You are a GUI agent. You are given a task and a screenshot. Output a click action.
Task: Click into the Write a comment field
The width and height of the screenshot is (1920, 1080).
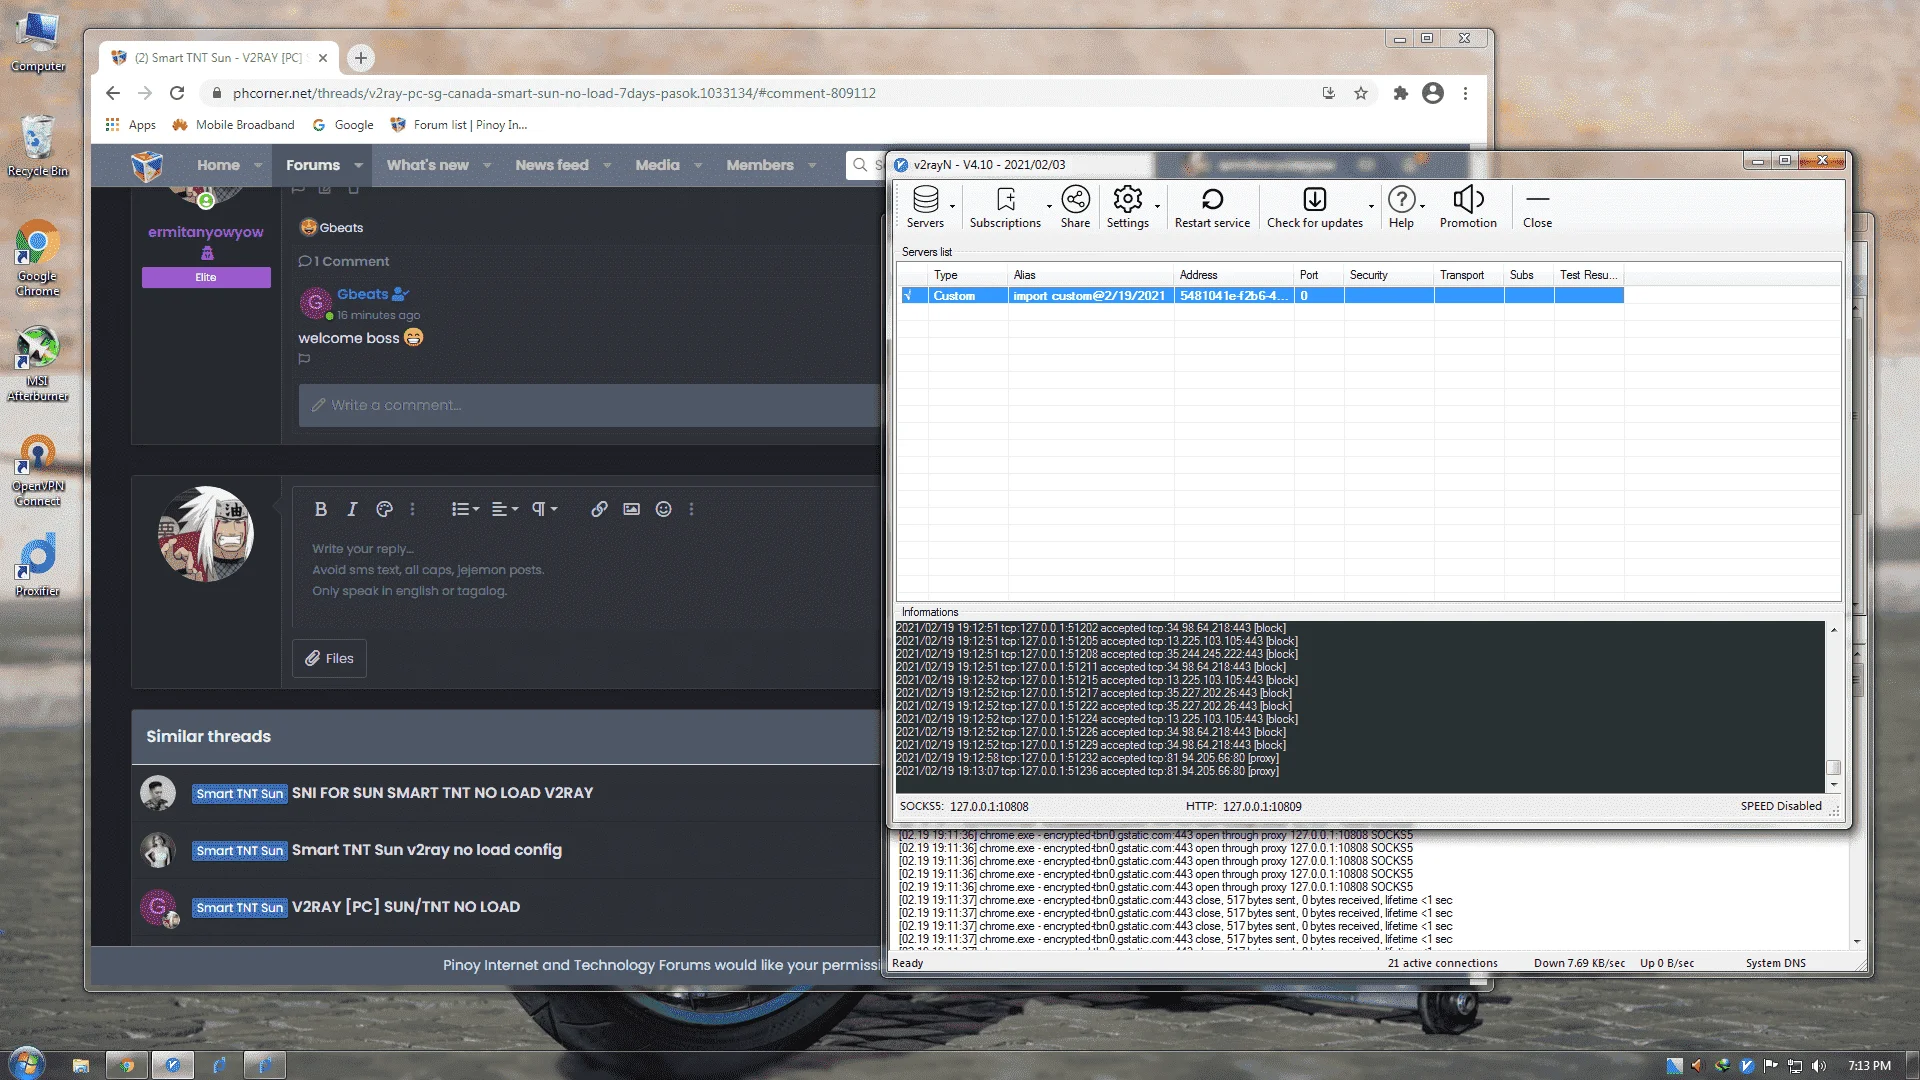tap(590, 405)
